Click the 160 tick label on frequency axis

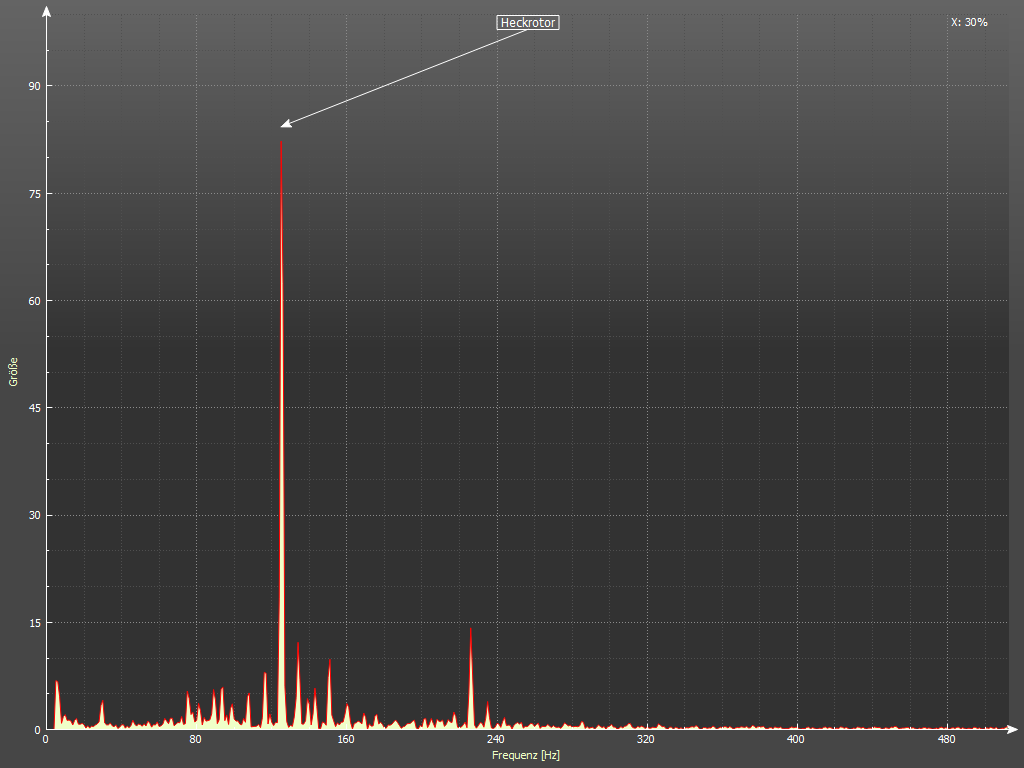[x=346, y=740]
